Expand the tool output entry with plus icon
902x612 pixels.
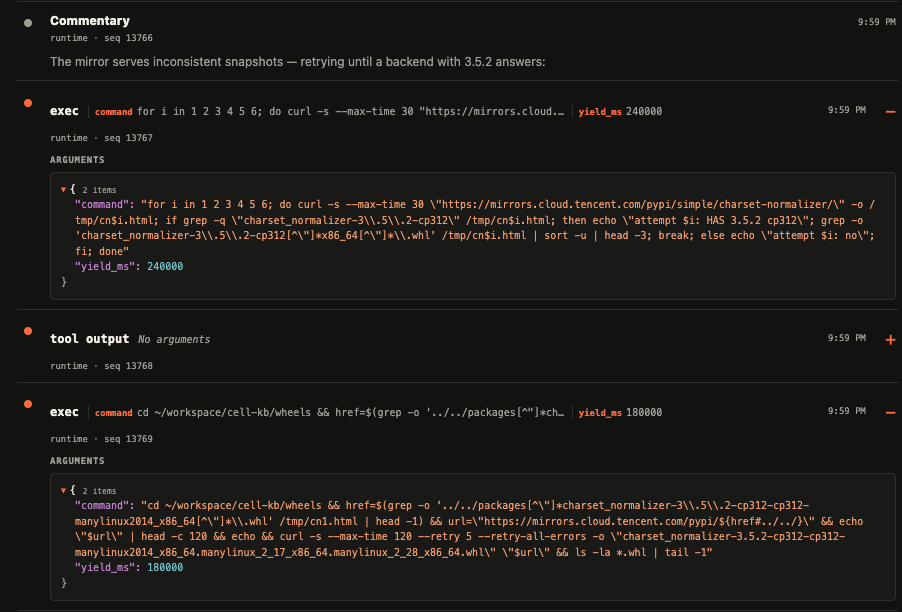[x=890, y=340]
